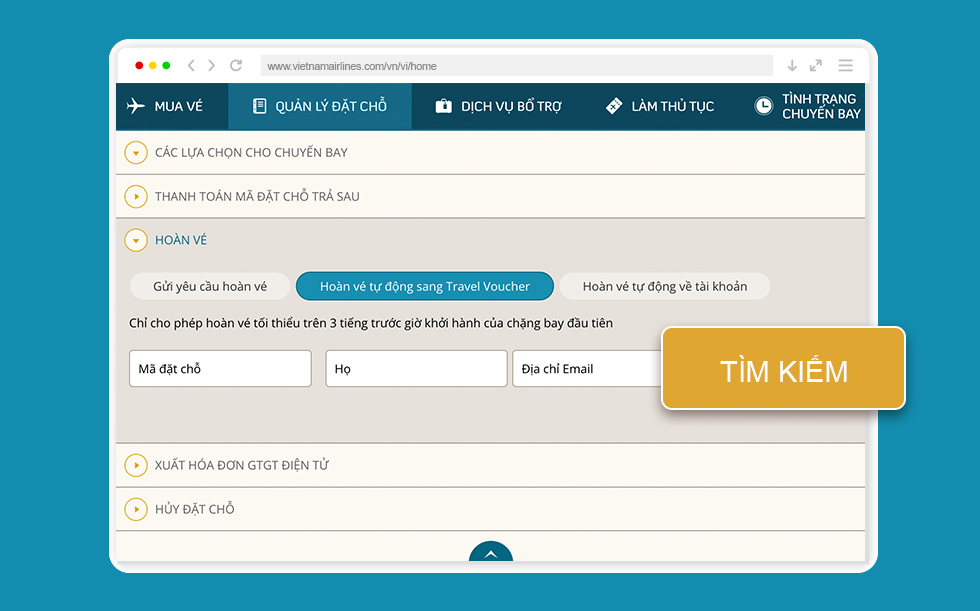Screen dimensions: 980x611
Task: Select Hoàn vé tự động về tài khoản
Action: click(x=665, y=286)
